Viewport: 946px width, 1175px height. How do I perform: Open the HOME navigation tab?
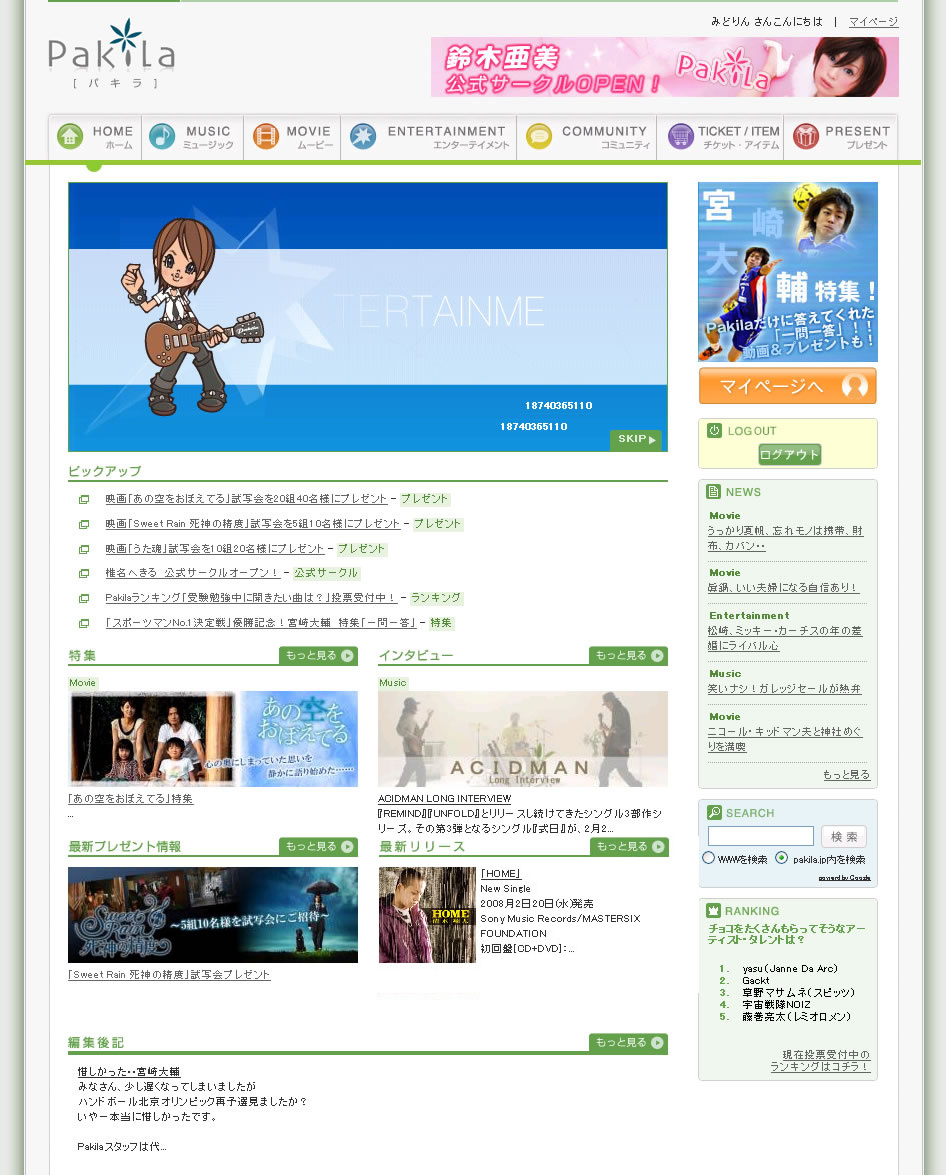95,137
